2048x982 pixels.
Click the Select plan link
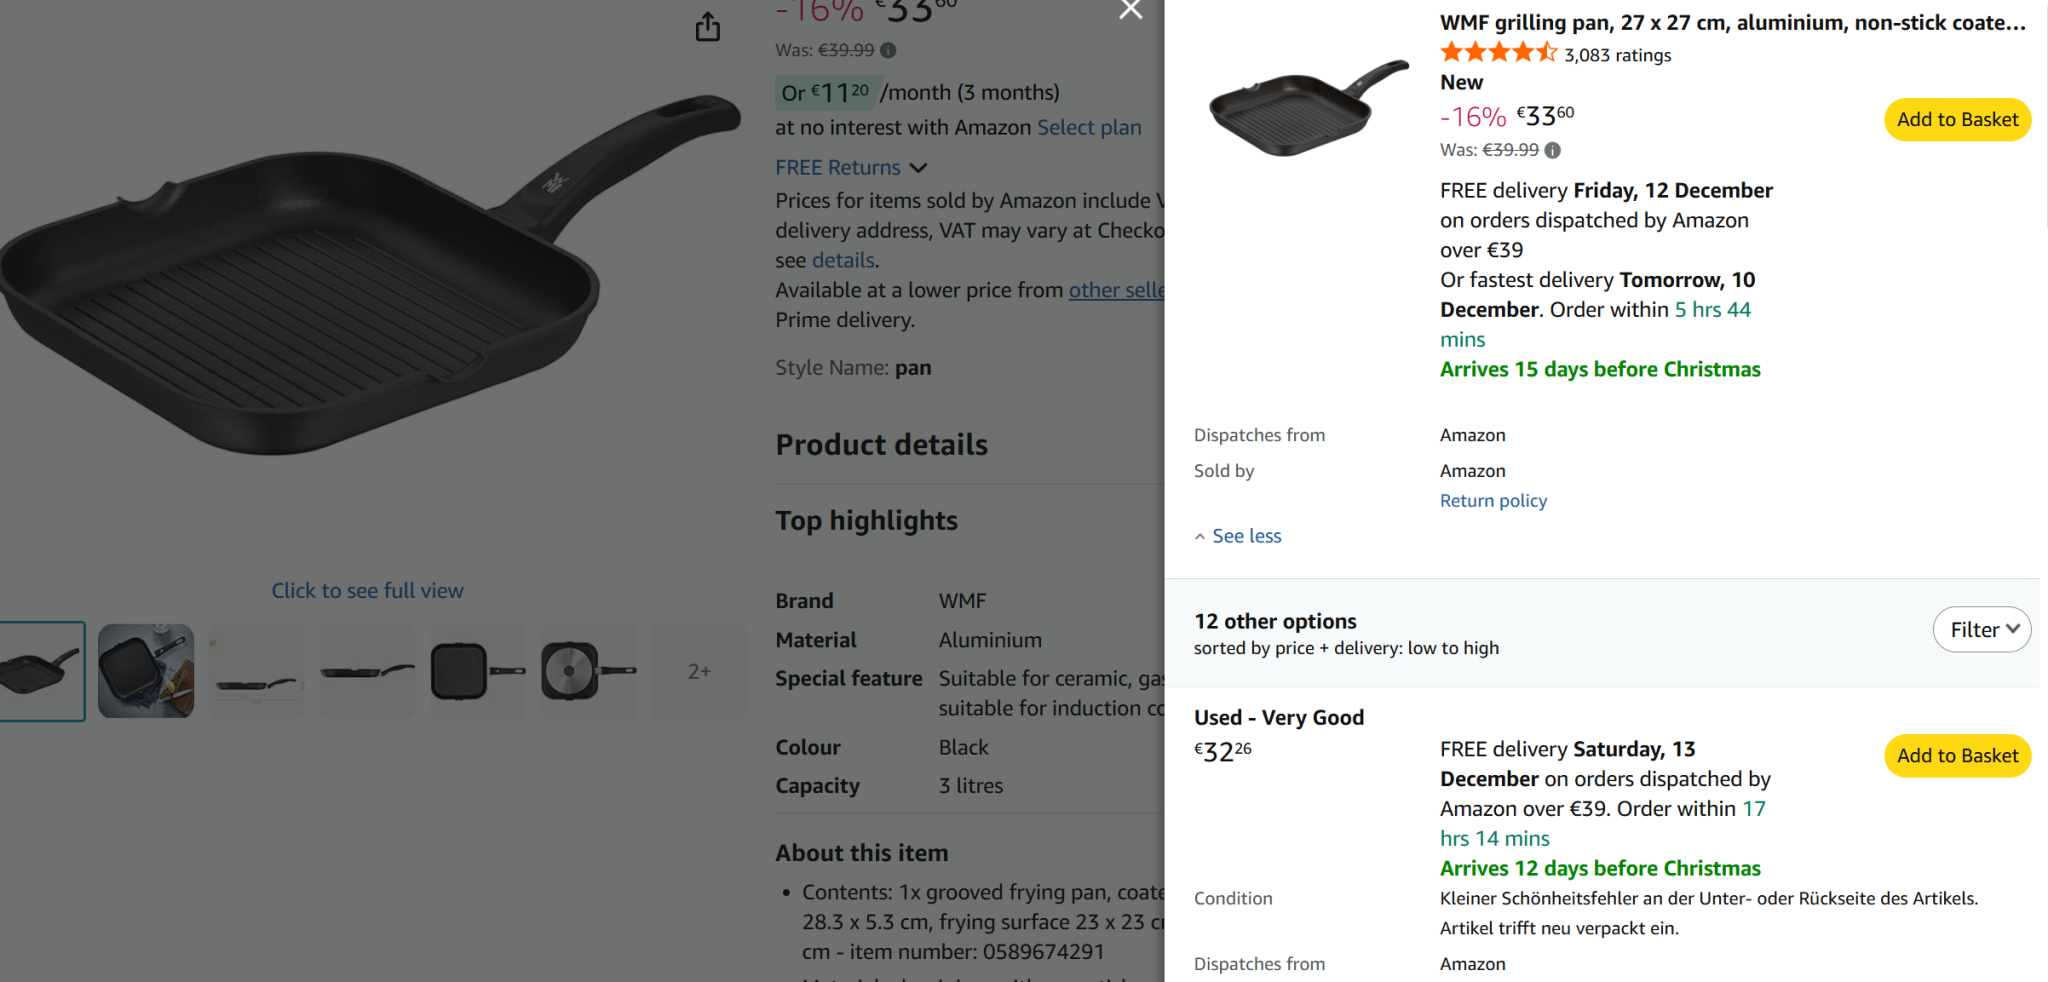1089,128
